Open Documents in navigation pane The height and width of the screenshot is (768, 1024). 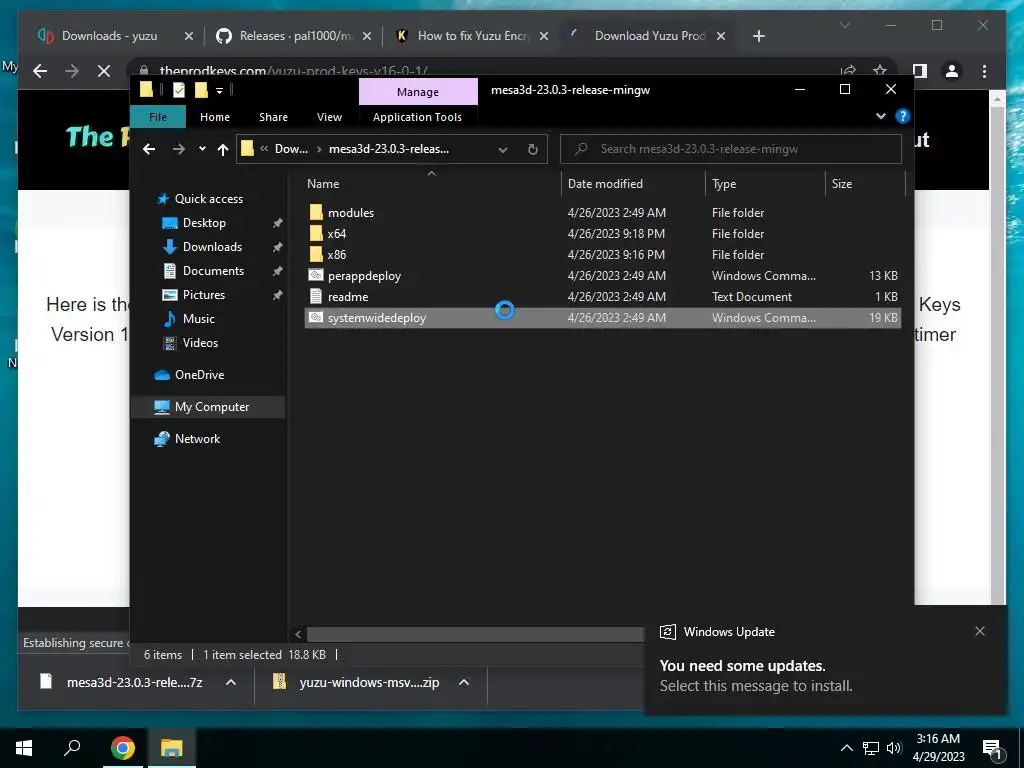(214, 271)
